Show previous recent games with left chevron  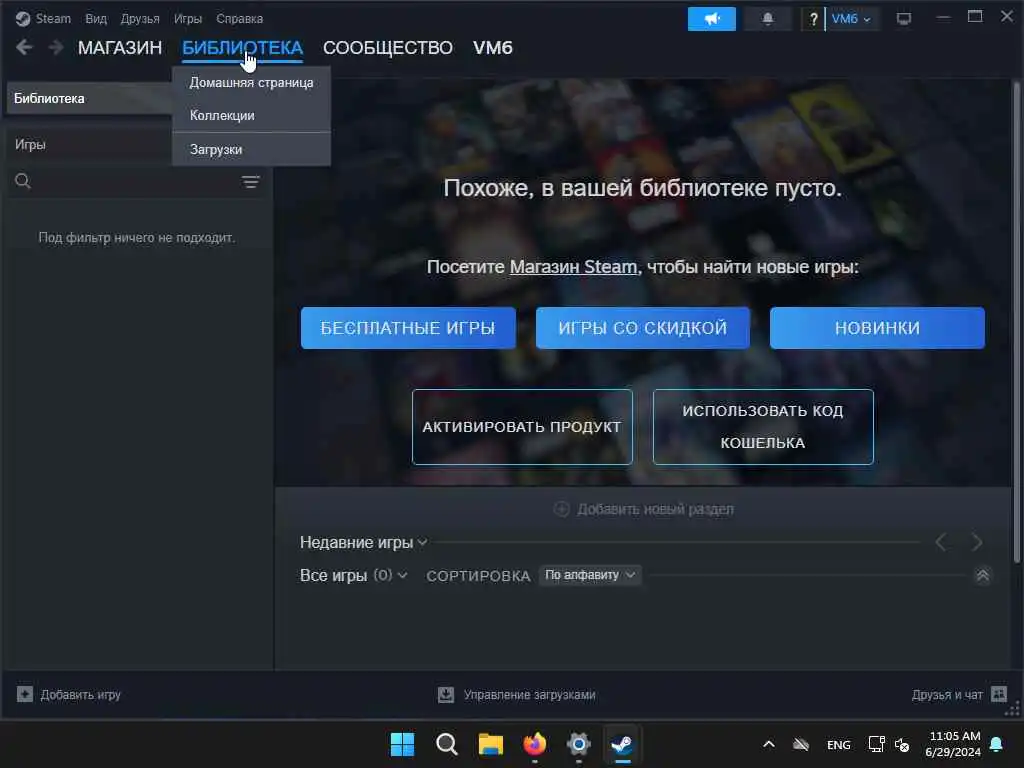940,542
